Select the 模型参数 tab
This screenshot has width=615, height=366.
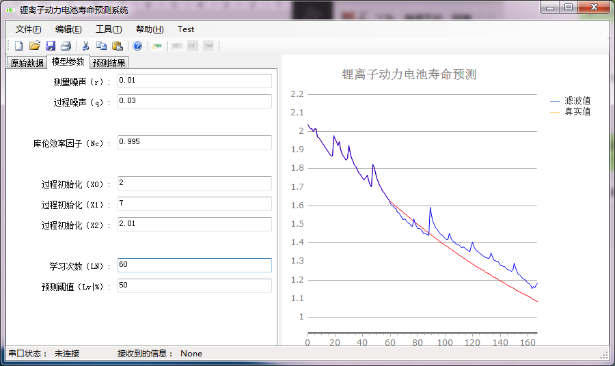68,62
